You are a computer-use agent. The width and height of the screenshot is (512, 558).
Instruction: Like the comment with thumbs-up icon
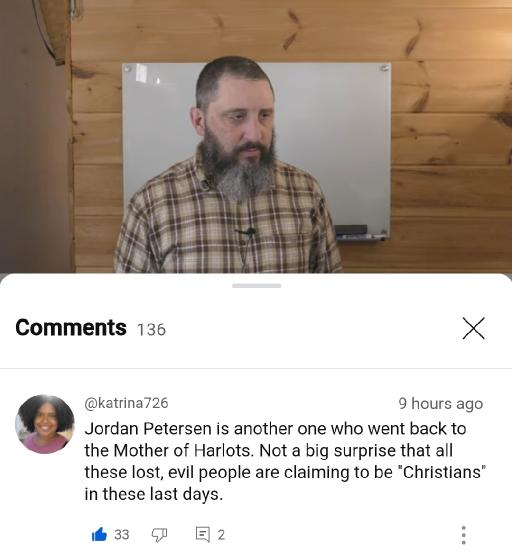point(99,534)
